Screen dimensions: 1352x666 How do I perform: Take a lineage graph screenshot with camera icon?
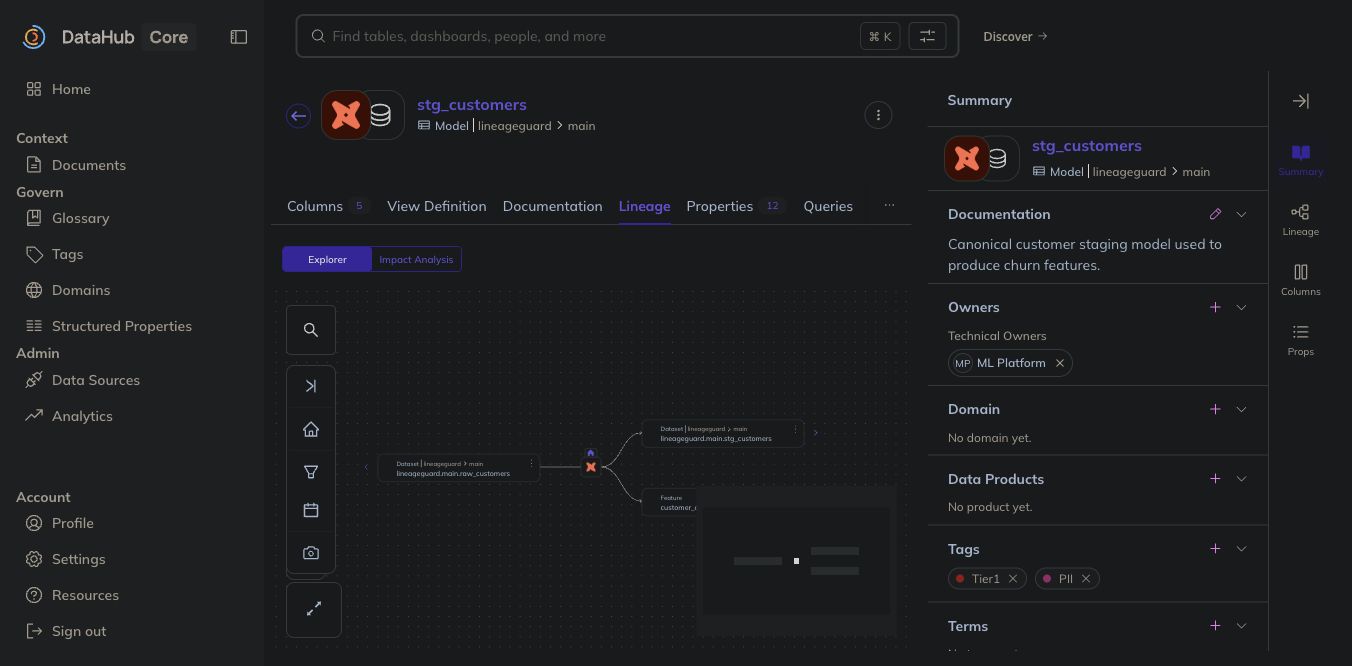[x=311, y=553]
